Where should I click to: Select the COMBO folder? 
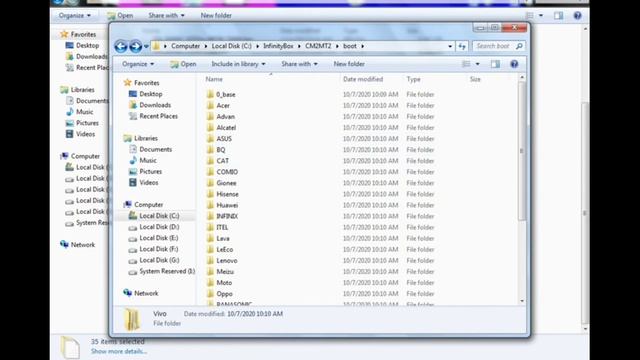222,172
